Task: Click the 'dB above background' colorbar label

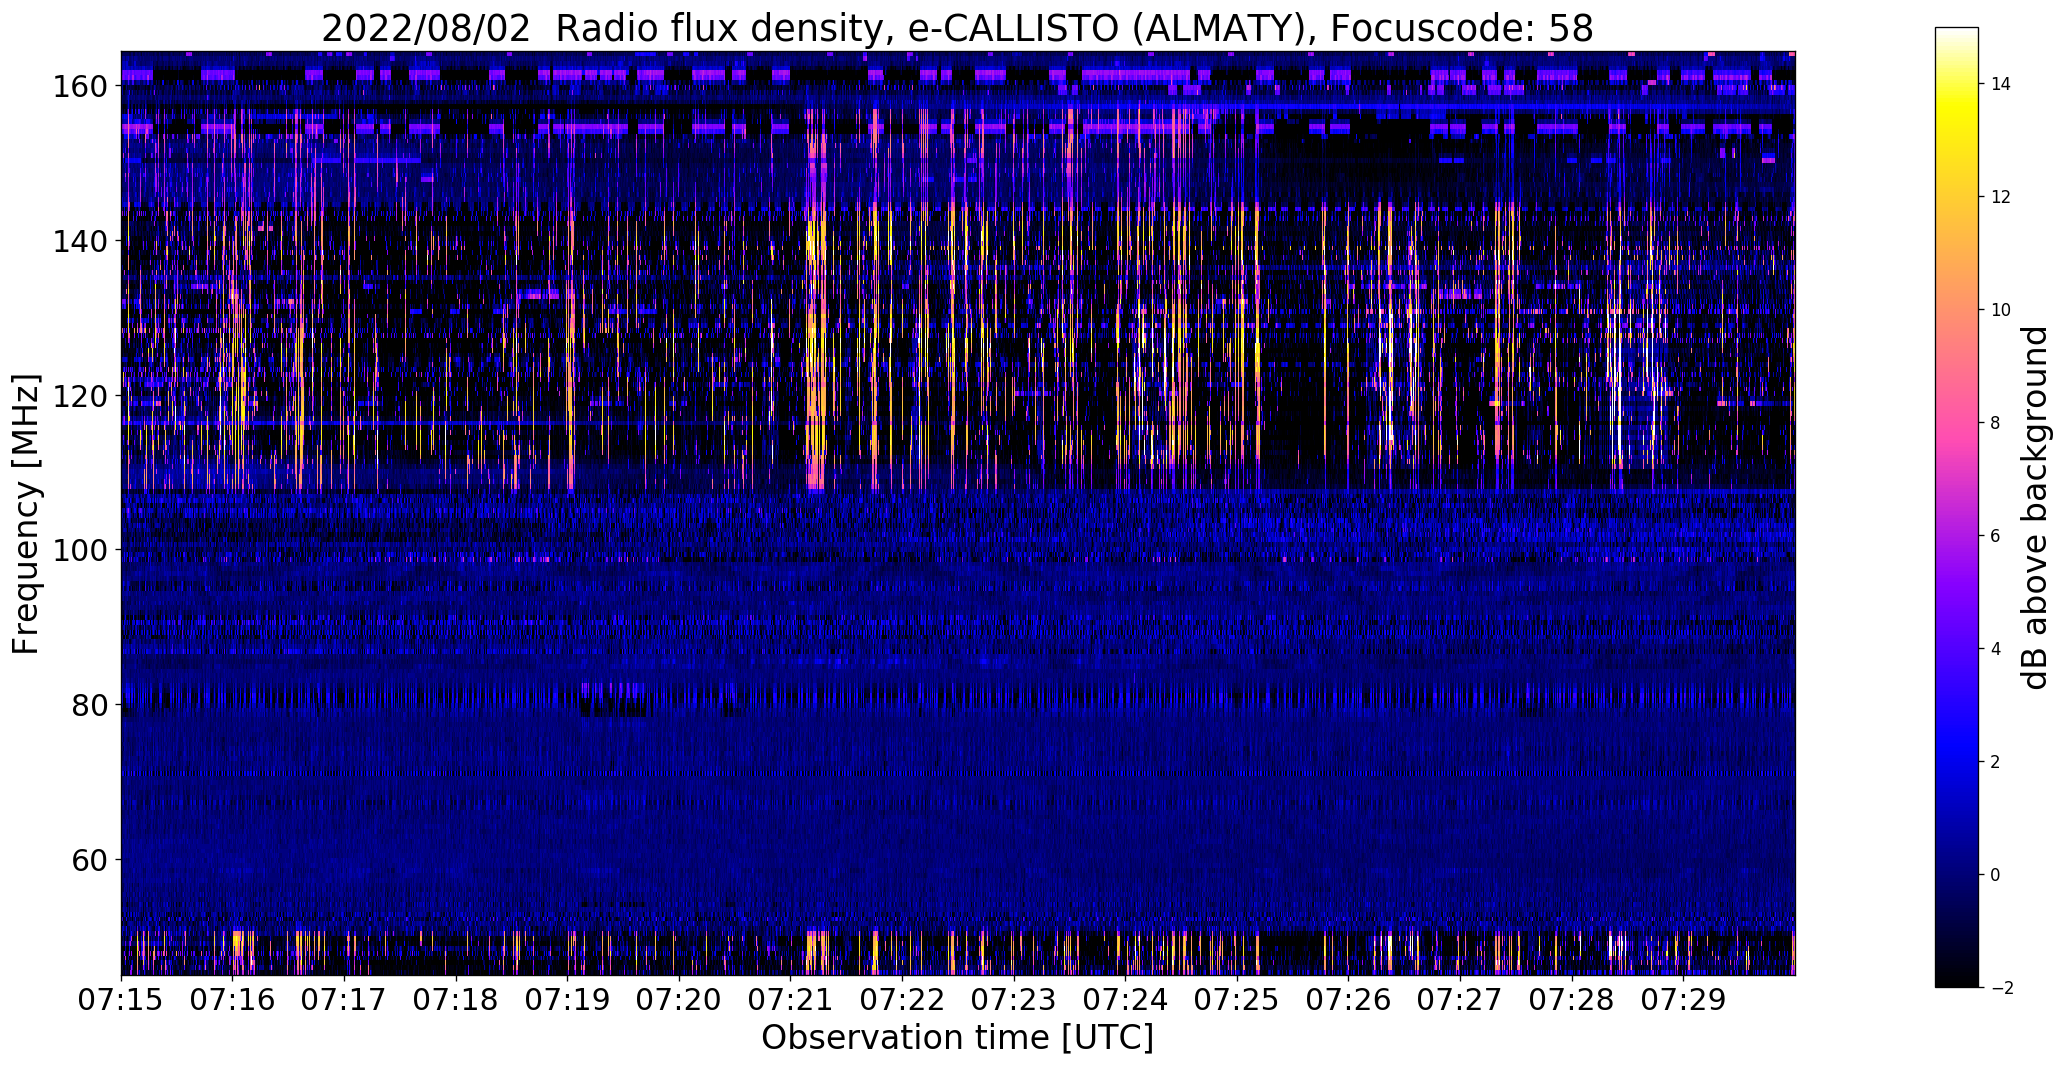Action: point(2034,508)
